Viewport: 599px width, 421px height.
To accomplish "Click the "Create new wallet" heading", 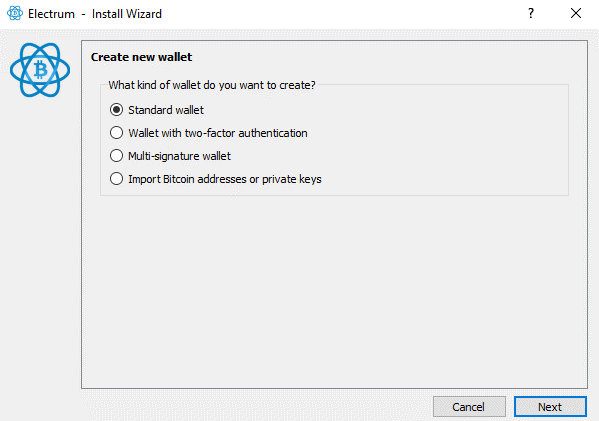I will (x=141, y=57).
